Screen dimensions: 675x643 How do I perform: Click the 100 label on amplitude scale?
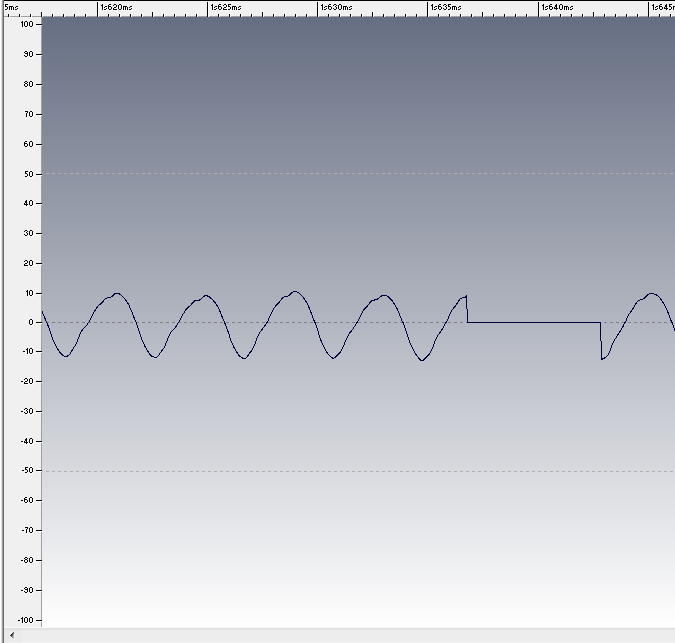[27, 24]
